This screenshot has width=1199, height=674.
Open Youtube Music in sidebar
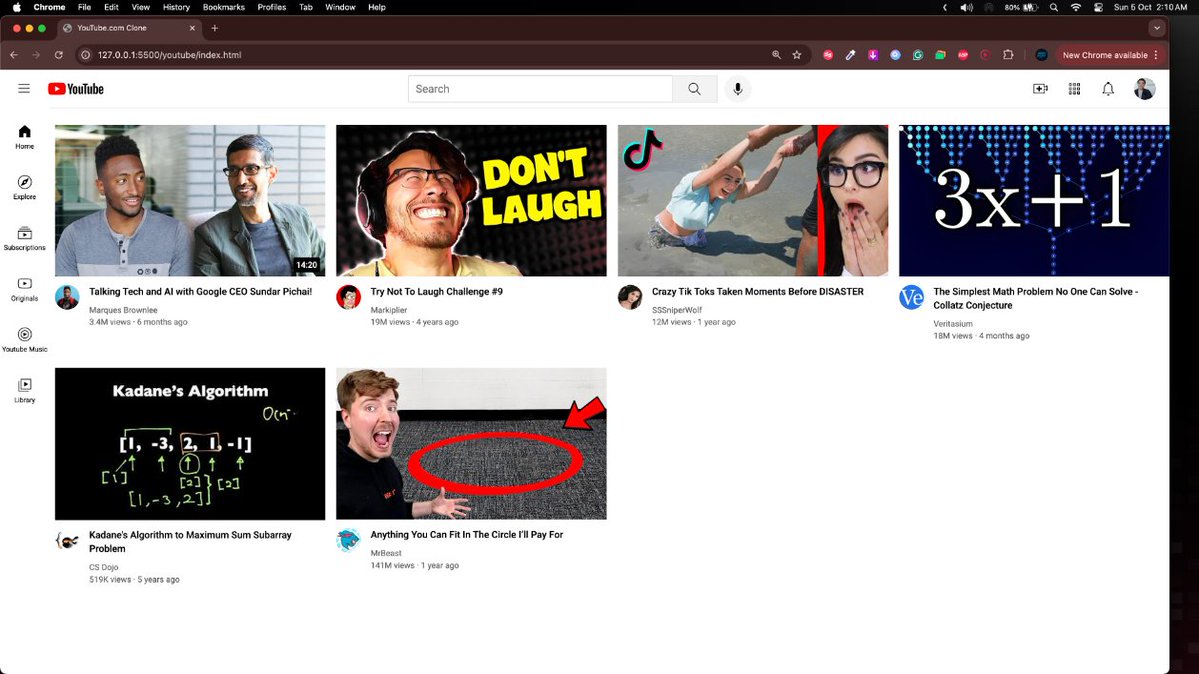pyautogui.click(x=24, y=340)
